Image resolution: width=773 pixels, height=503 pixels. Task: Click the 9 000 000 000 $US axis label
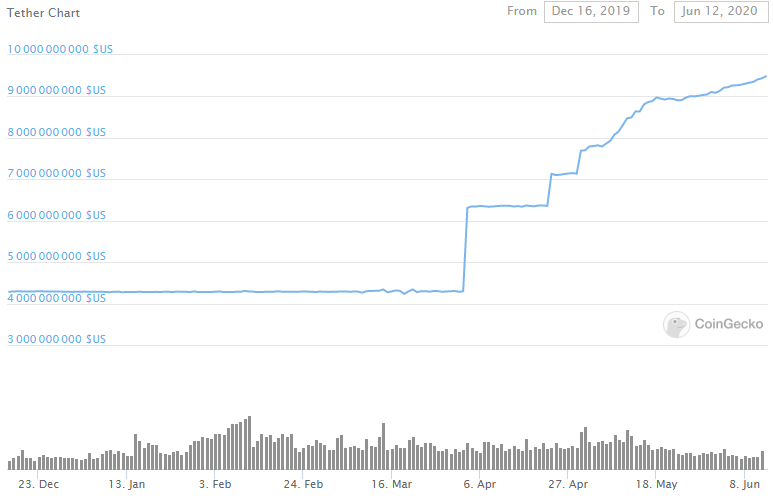[x=57, y=90]
